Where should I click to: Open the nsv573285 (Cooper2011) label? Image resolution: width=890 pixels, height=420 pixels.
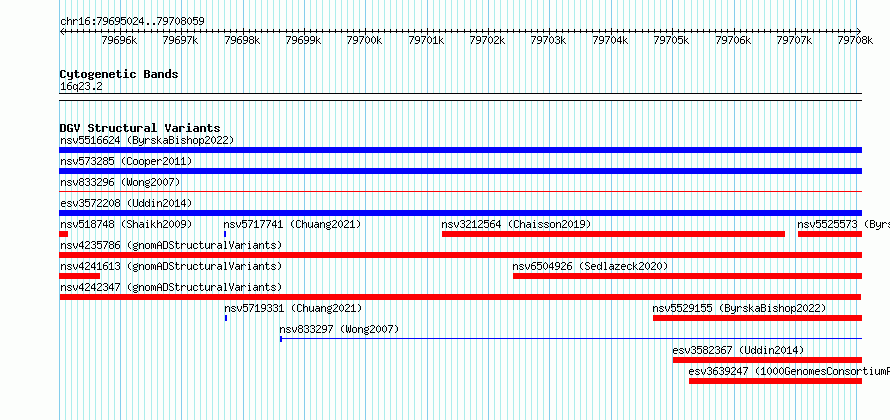point(126,161)
